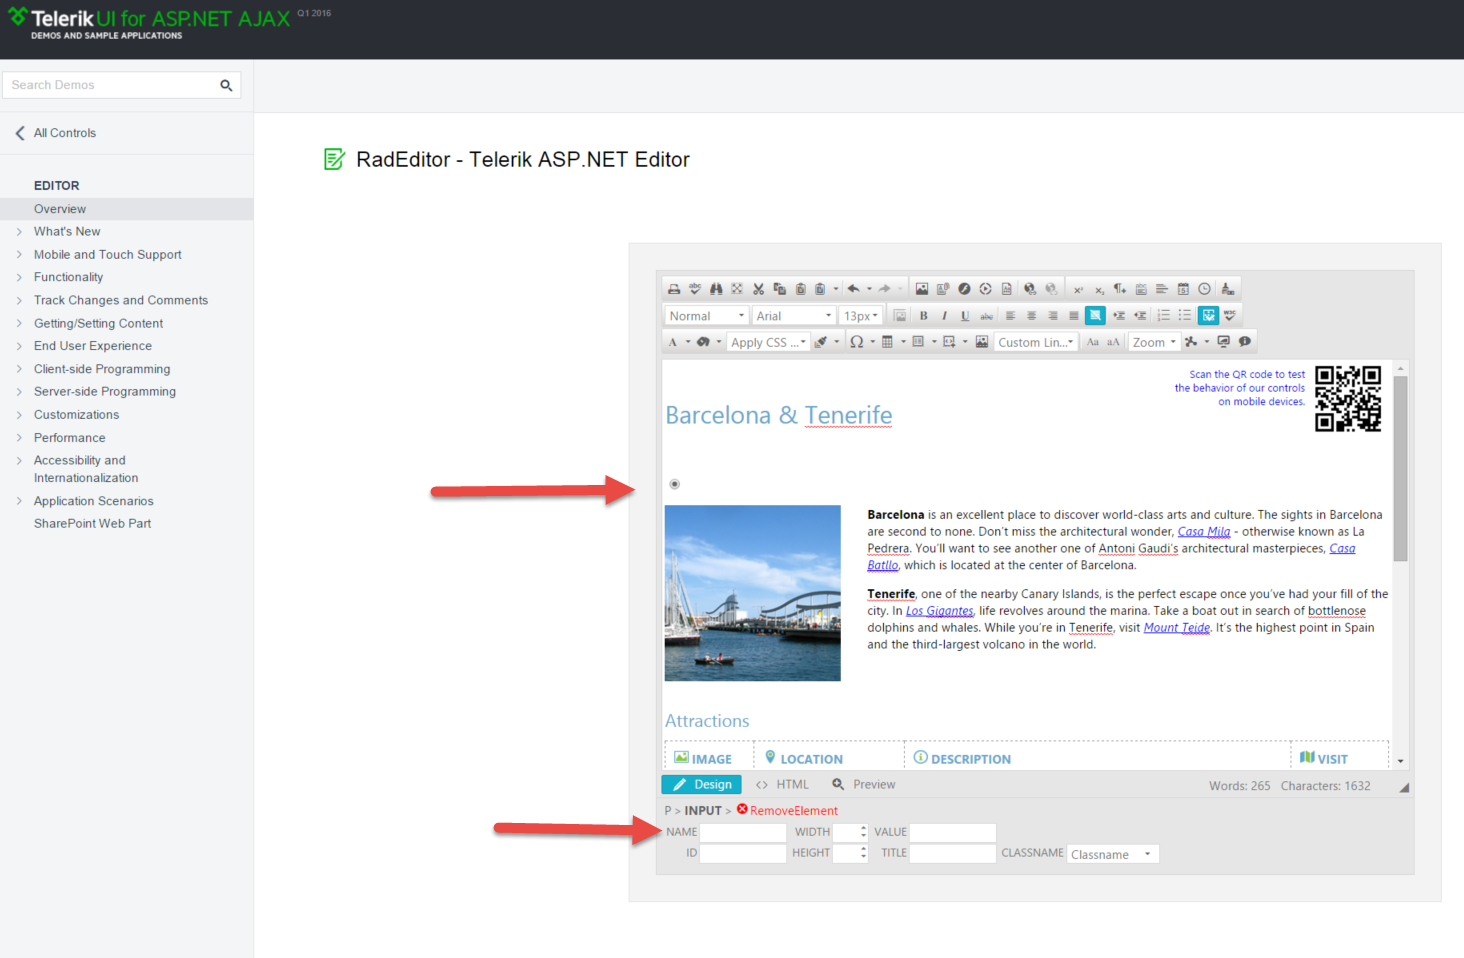The height and width of the screenshot is (958, 1464).
Task: Toggle Underline formatting
Action: point(965,316)
